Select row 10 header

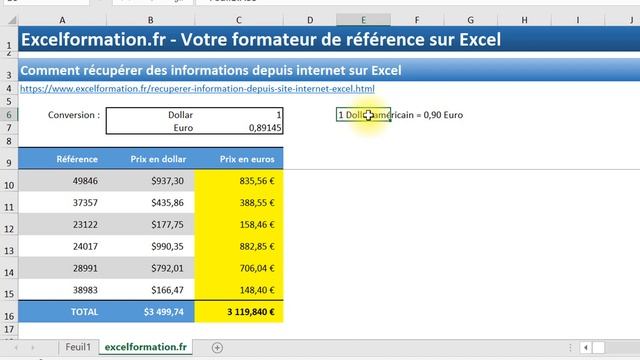tap(9, 181)
